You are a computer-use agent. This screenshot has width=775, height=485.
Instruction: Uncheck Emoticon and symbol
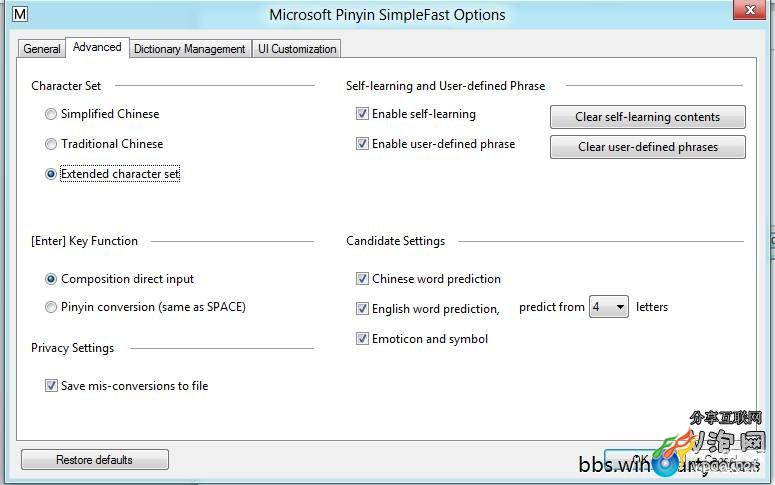tap(362, 339)
